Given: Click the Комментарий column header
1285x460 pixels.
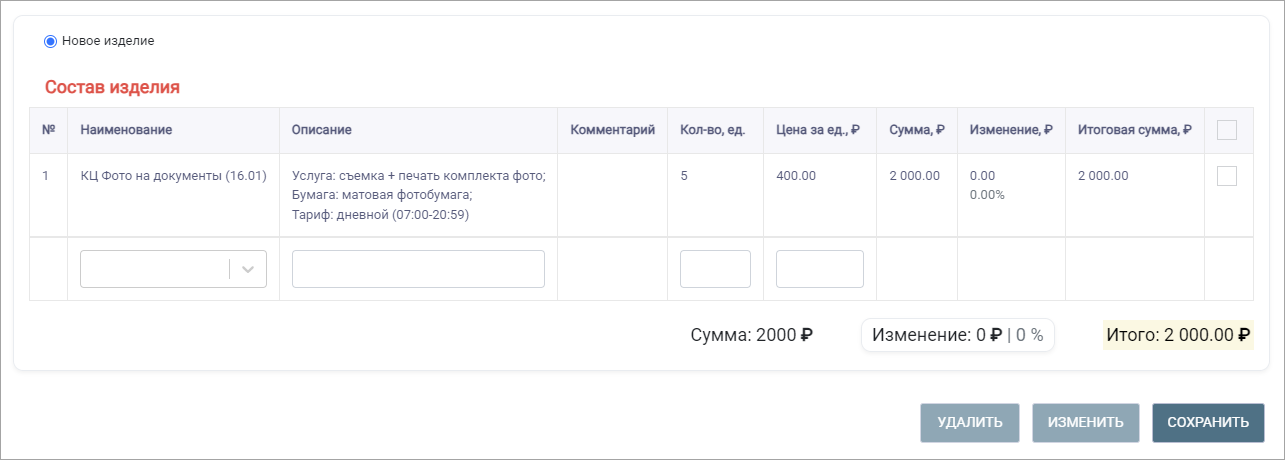Looking at the screenshot, I should 612,130.
